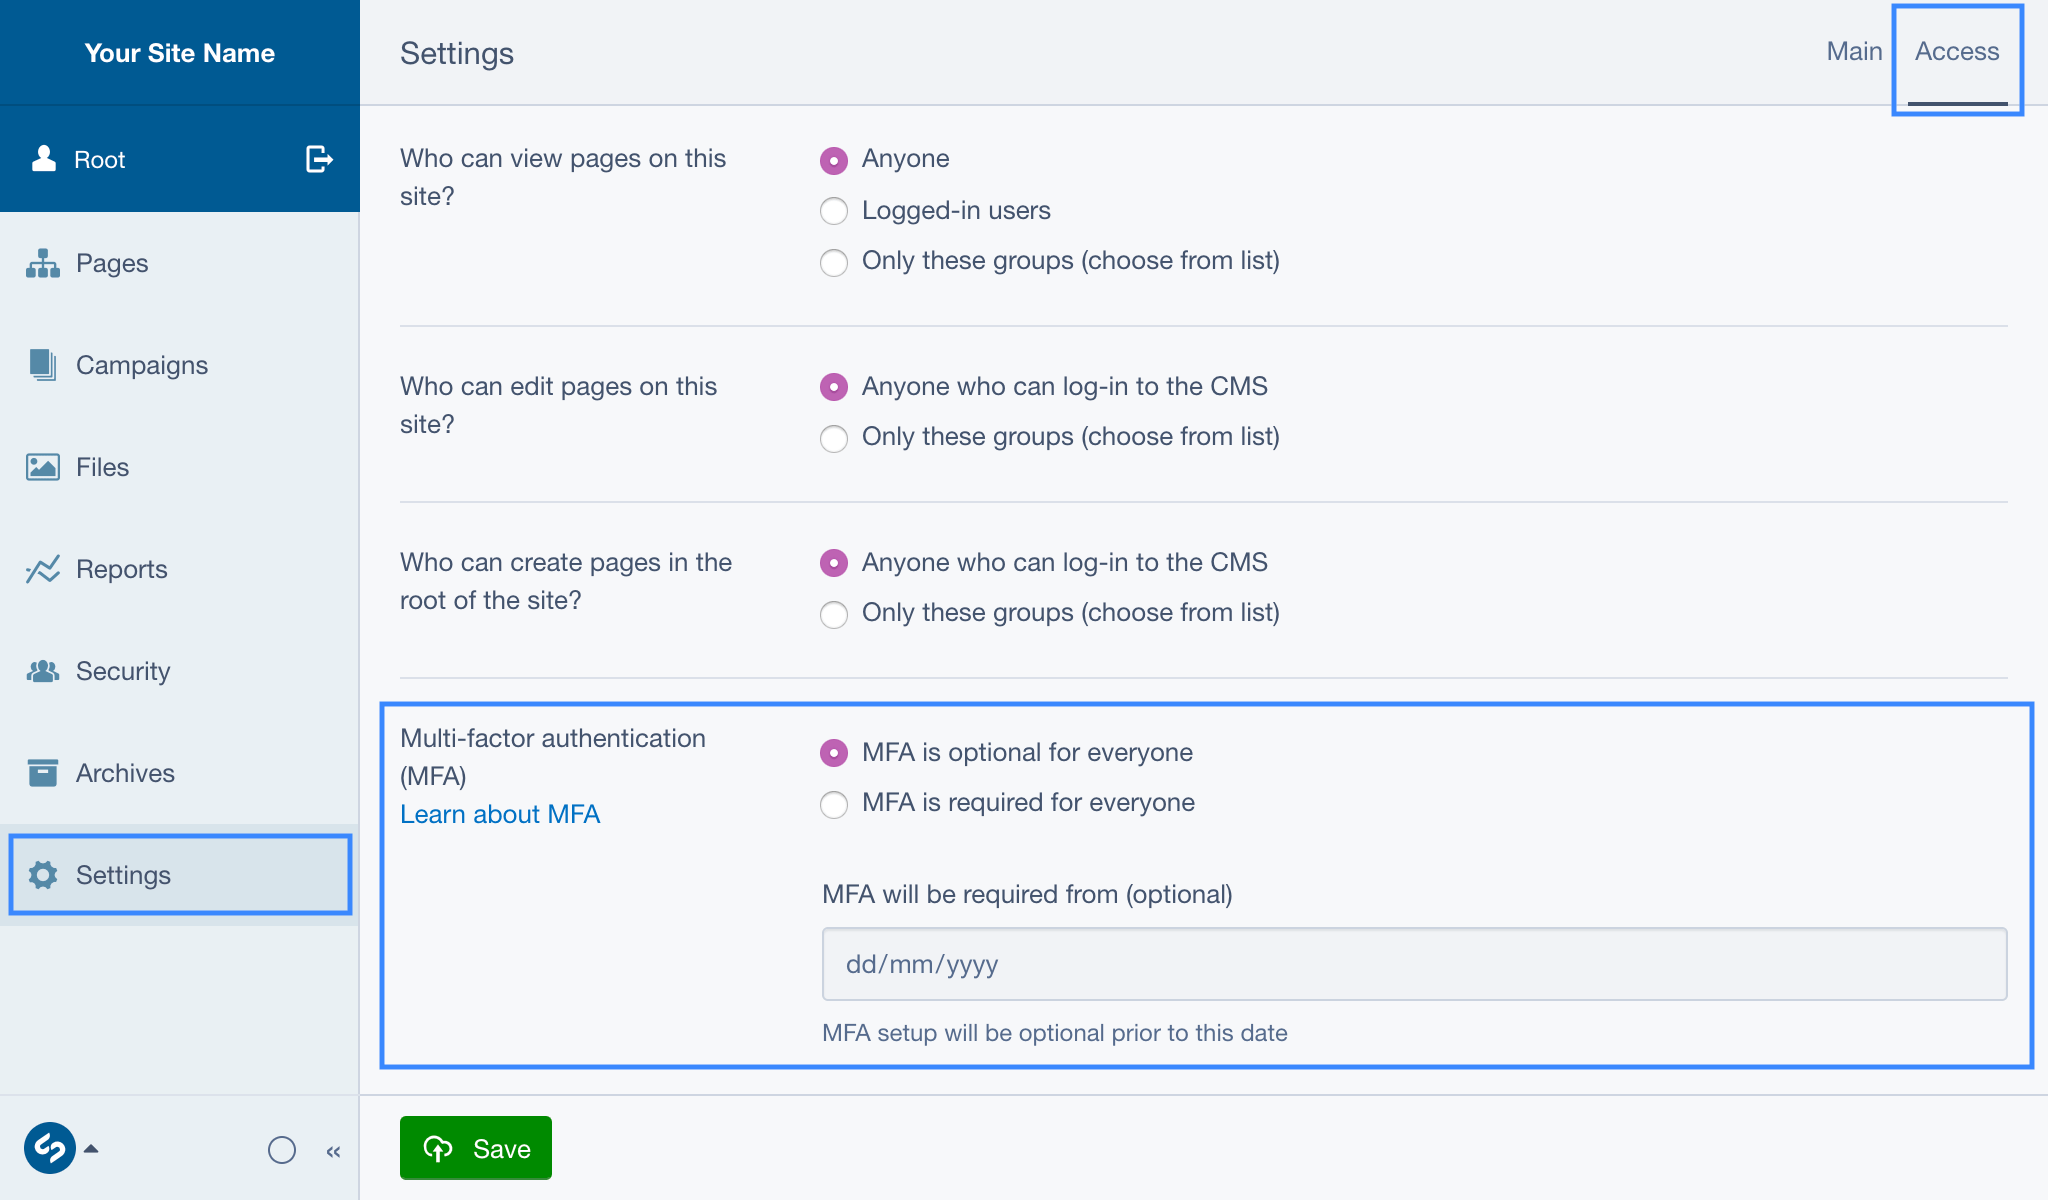Open the Security section
This screenshot has width=2048, height=1200.
[x=122, y=671]
